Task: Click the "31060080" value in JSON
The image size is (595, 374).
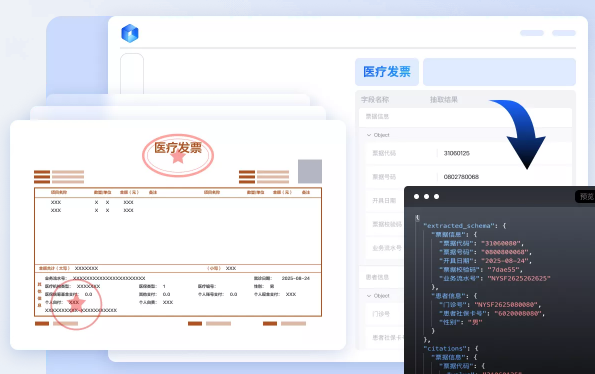Action: [x=501, y=244]
